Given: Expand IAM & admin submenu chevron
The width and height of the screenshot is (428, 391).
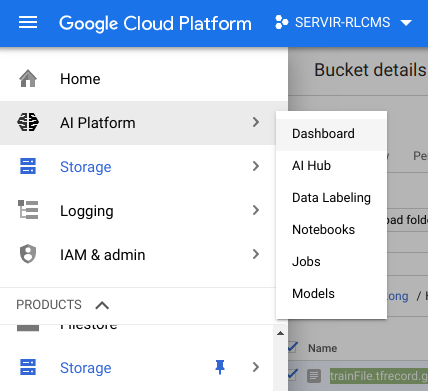Looking at the screenshot, I should click(x=256, y=254).
